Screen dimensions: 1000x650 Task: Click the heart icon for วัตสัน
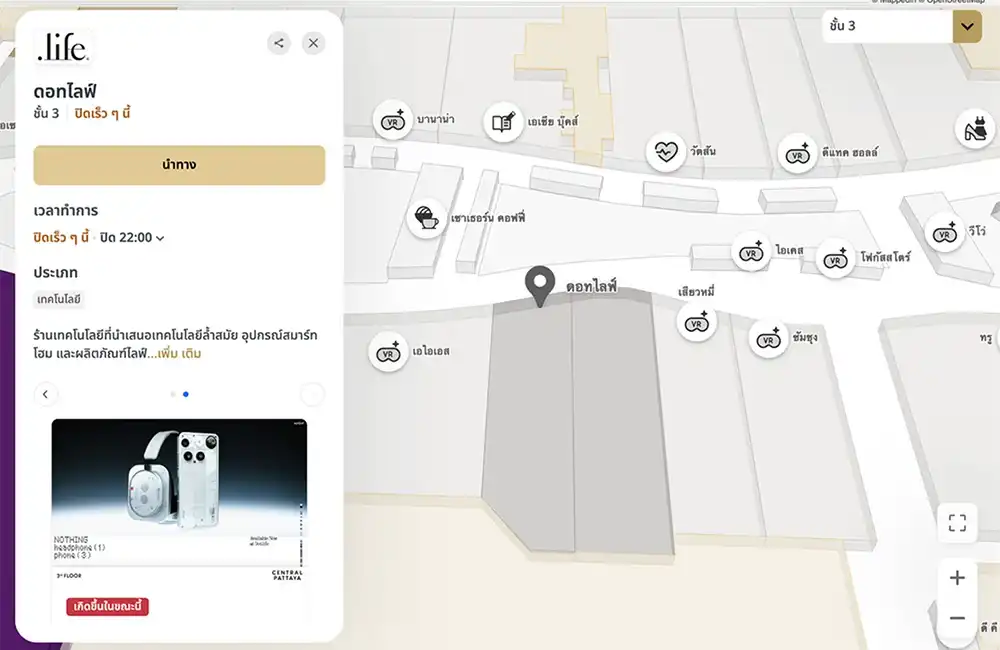[x=666, y=152]
